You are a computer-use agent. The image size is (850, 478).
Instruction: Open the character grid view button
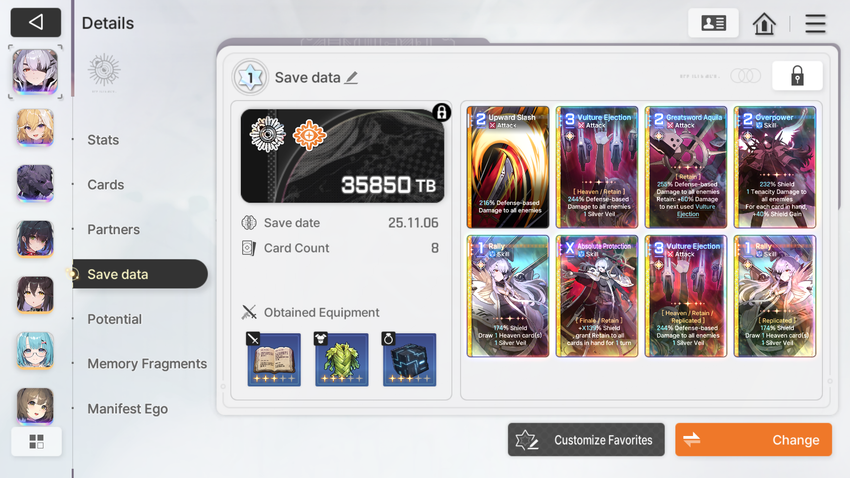point(36,441)
